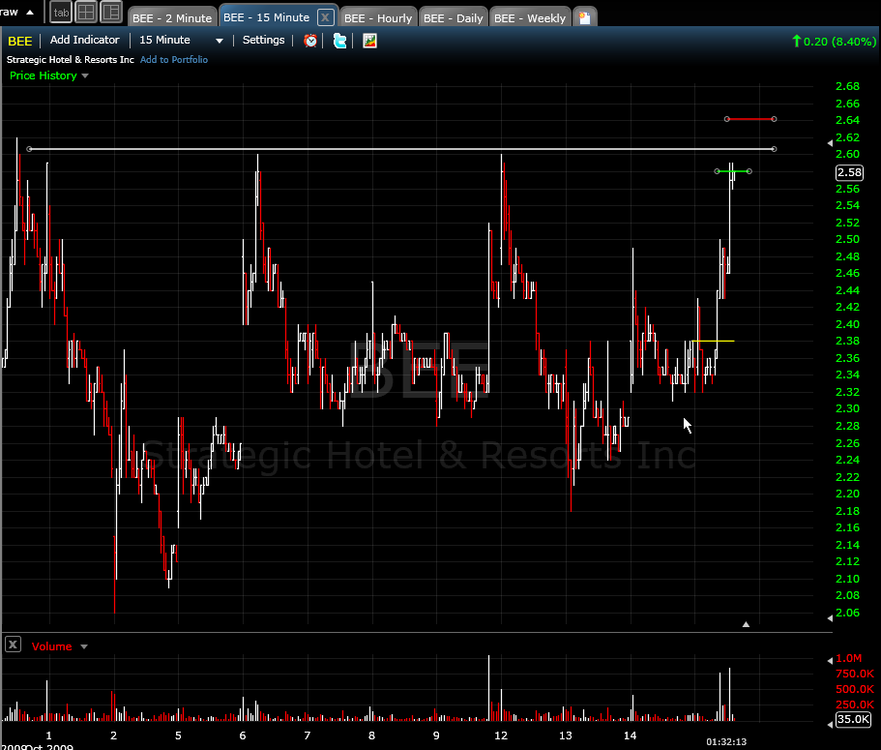Open the BEE - Hourly tab
The width and height of the screenshot is (881, 750).
click(378, 18)
